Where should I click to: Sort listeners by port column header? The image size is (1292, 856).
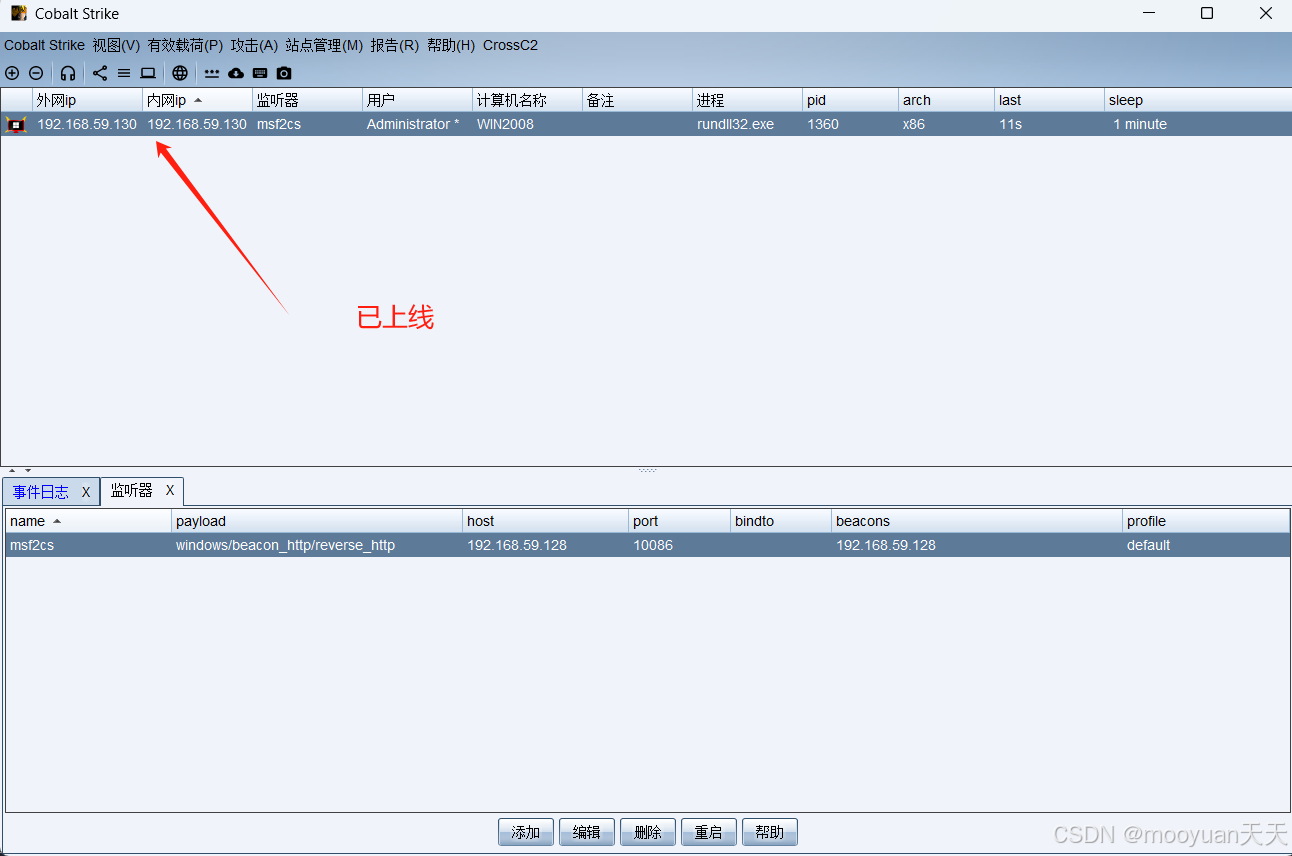pyautogui.click(x=681, y=521)
